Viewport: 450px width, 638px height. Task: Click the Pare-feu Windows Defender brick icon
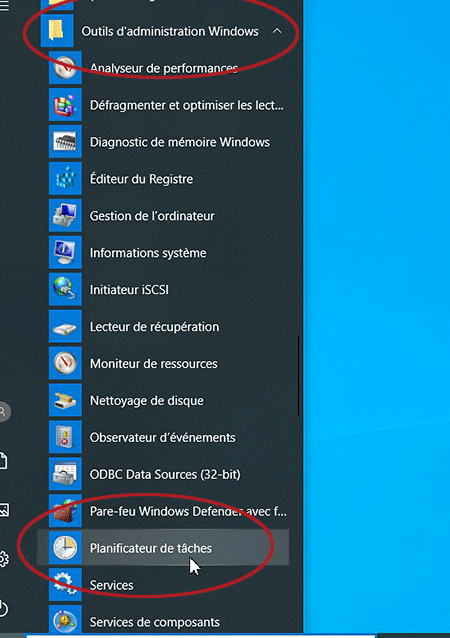[x=65, y=511]
